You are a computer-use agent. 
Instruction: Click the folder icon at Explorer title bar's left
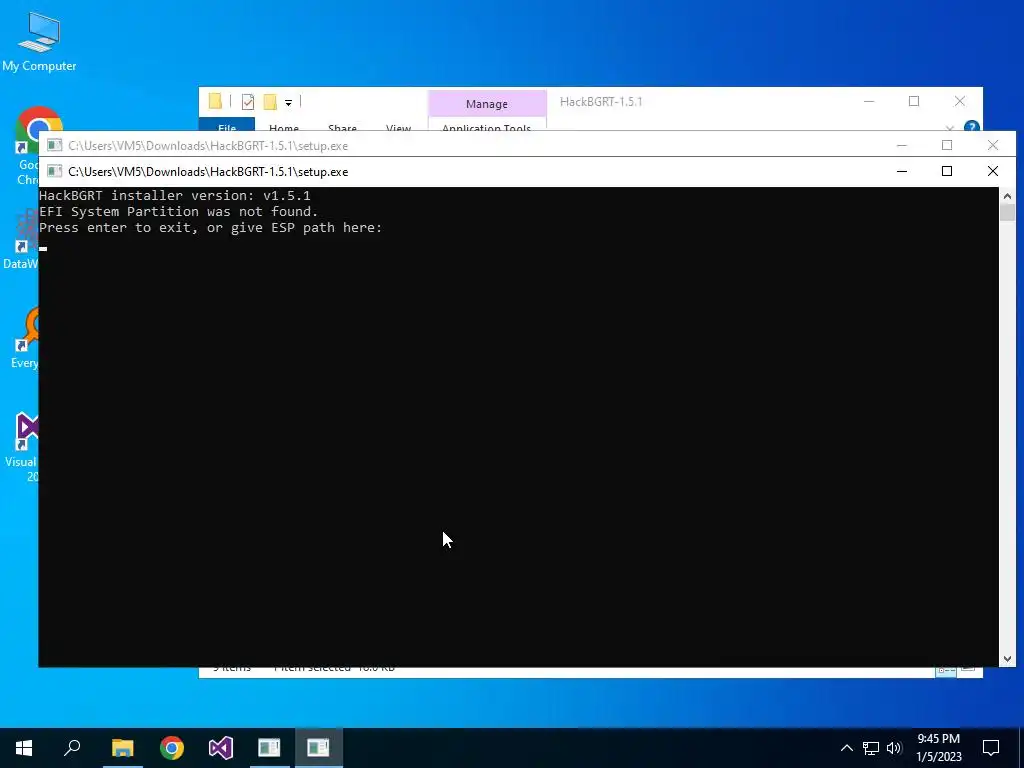coord(215,101)
